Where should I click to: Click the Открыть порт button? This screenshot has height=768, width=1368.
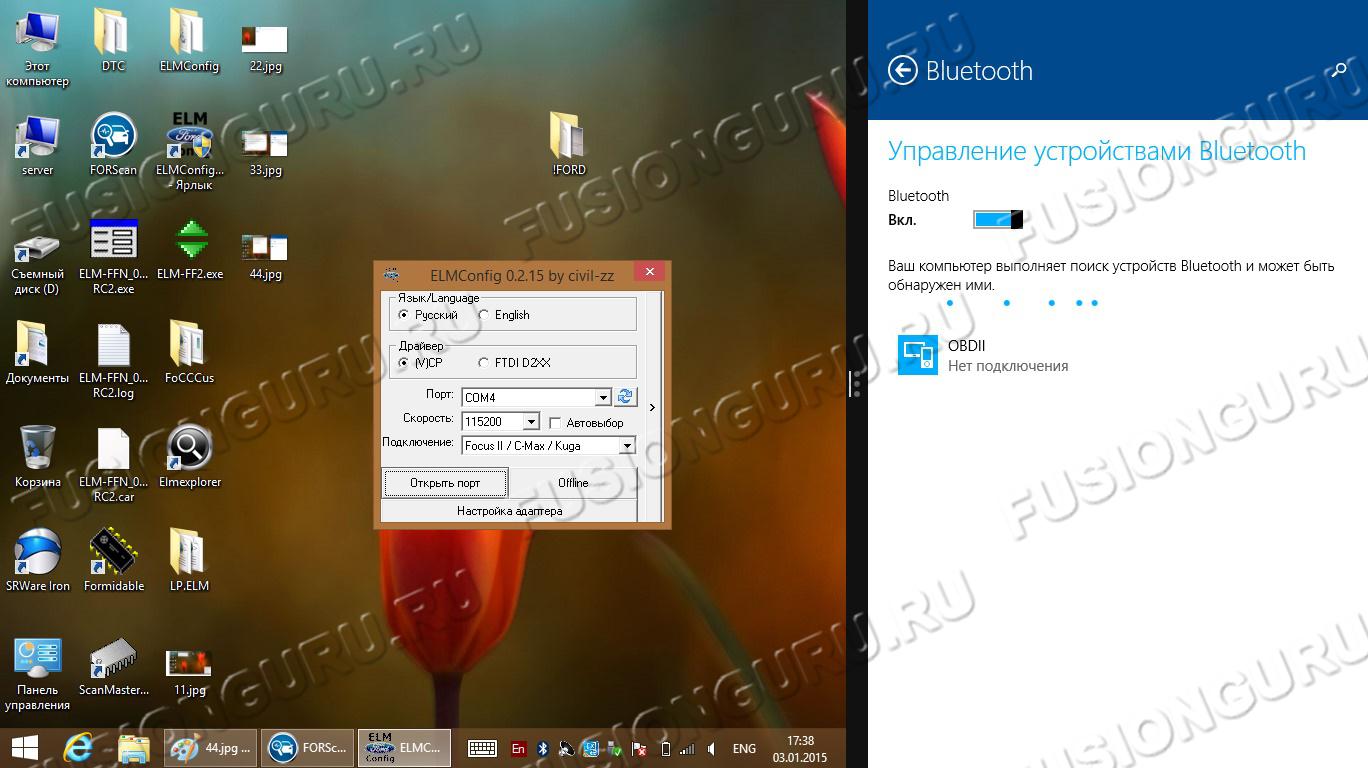[445, 483]
